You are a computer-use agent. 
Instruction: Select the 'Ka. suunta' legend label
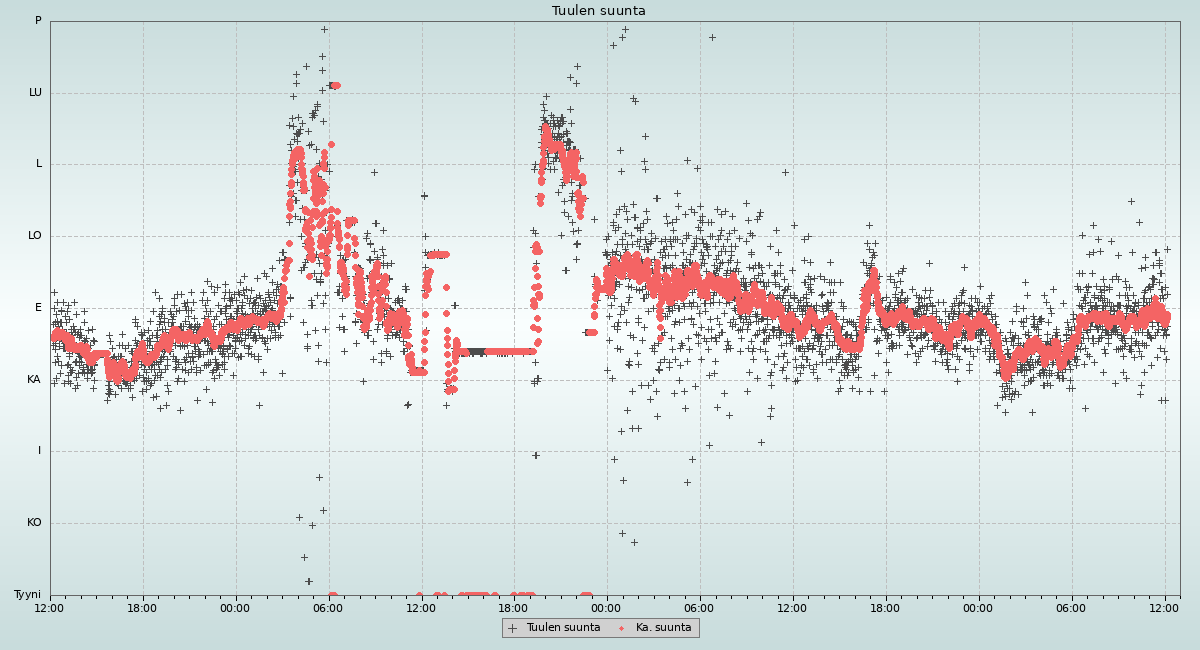663,628
